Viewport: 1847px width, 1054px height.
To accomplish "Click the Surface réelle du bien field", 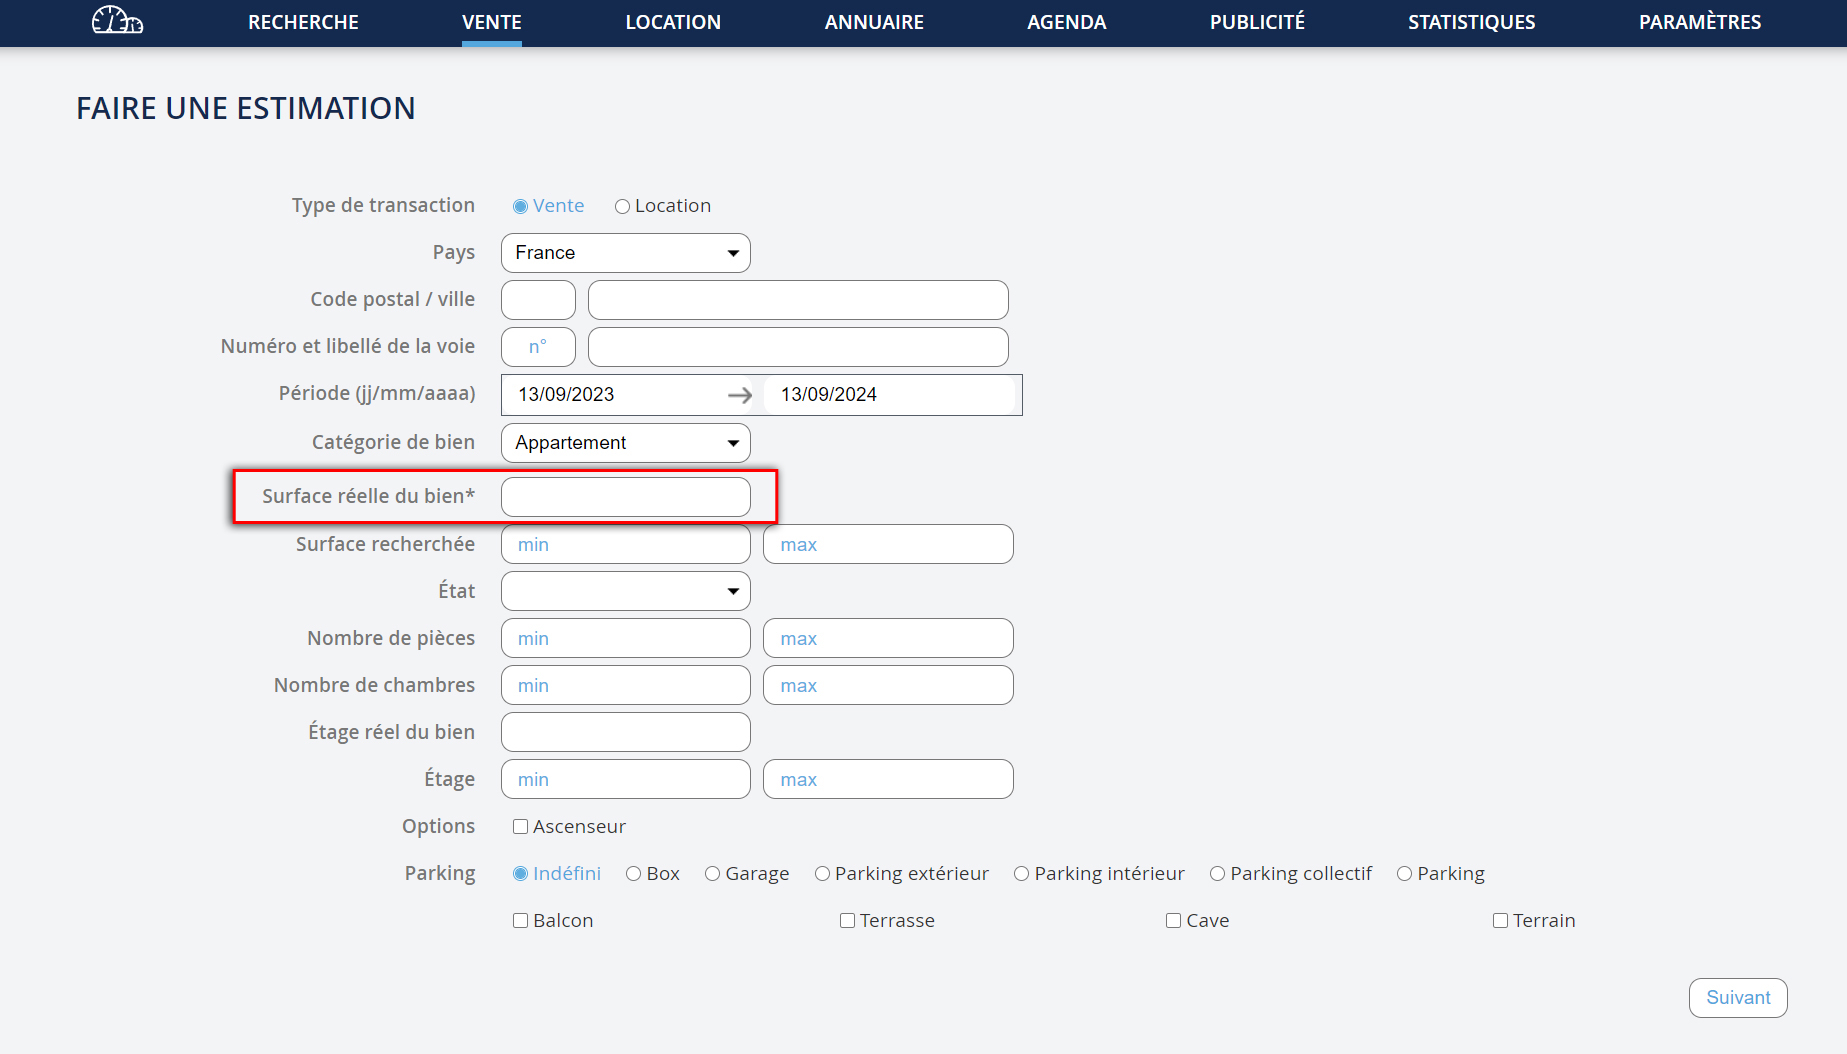I will [x=625, y=497].
